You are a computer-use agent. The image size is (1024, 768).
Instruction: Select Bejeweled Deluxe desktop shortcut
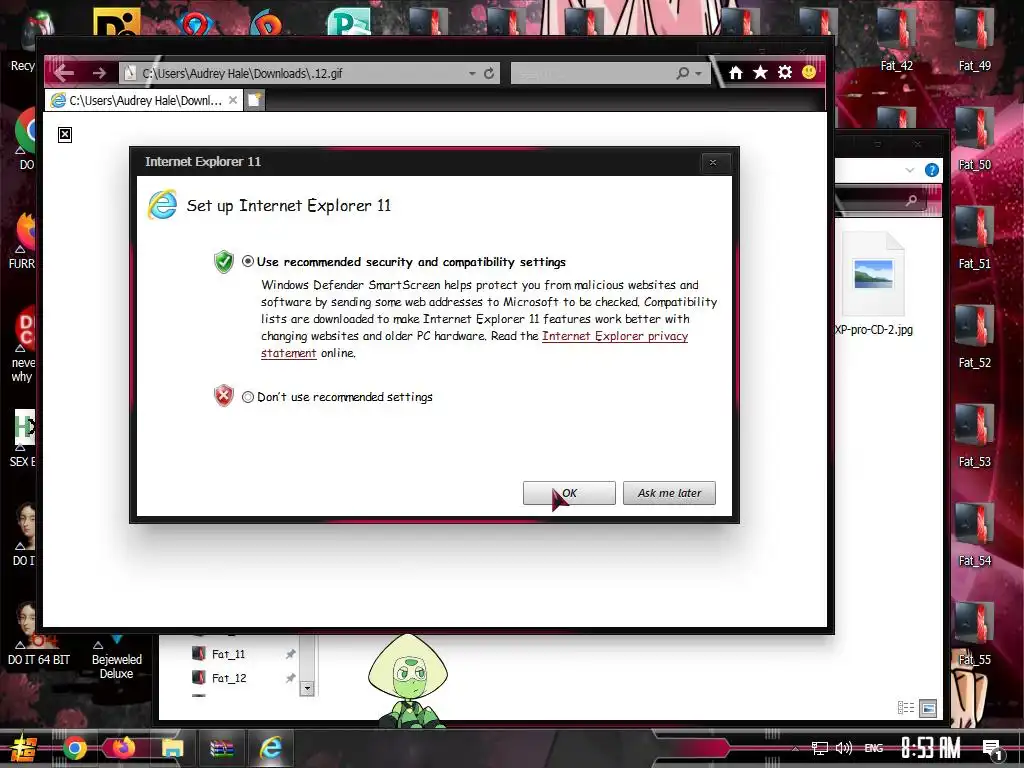click(x=116, y=658)
